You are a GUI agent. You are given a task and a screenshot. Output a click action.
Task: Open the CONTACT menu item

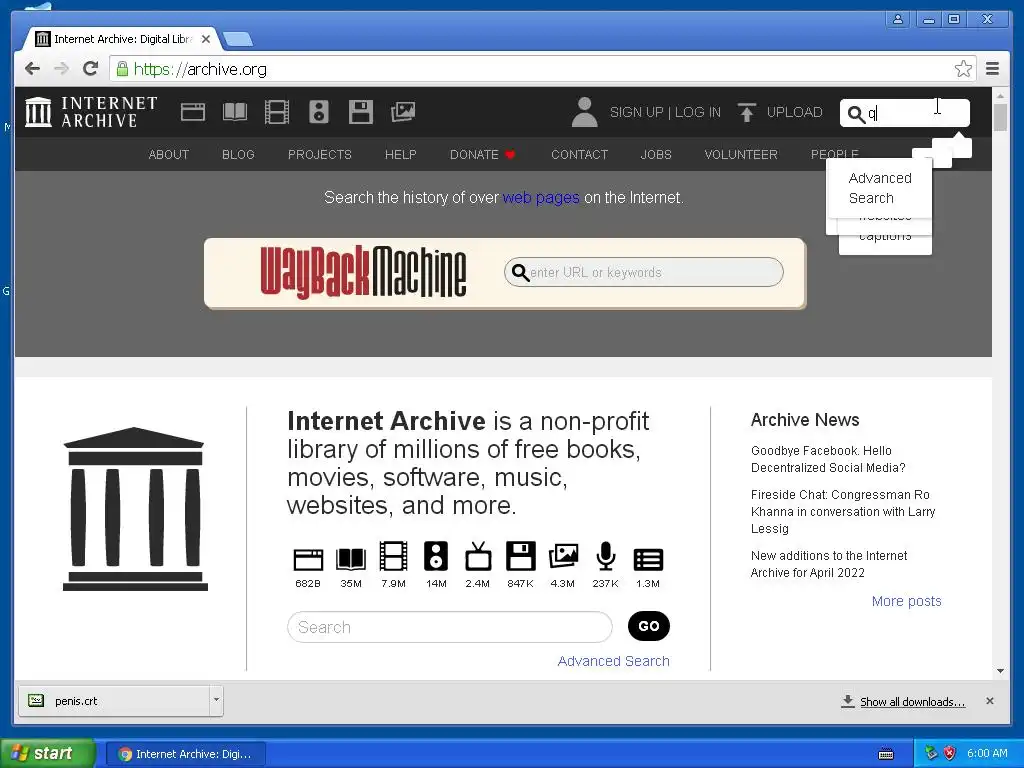(x=579, y=155)
